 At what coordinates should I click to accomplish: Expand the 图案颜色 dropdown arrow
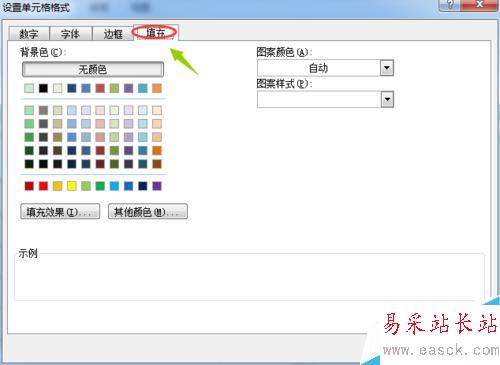(387, 68)
